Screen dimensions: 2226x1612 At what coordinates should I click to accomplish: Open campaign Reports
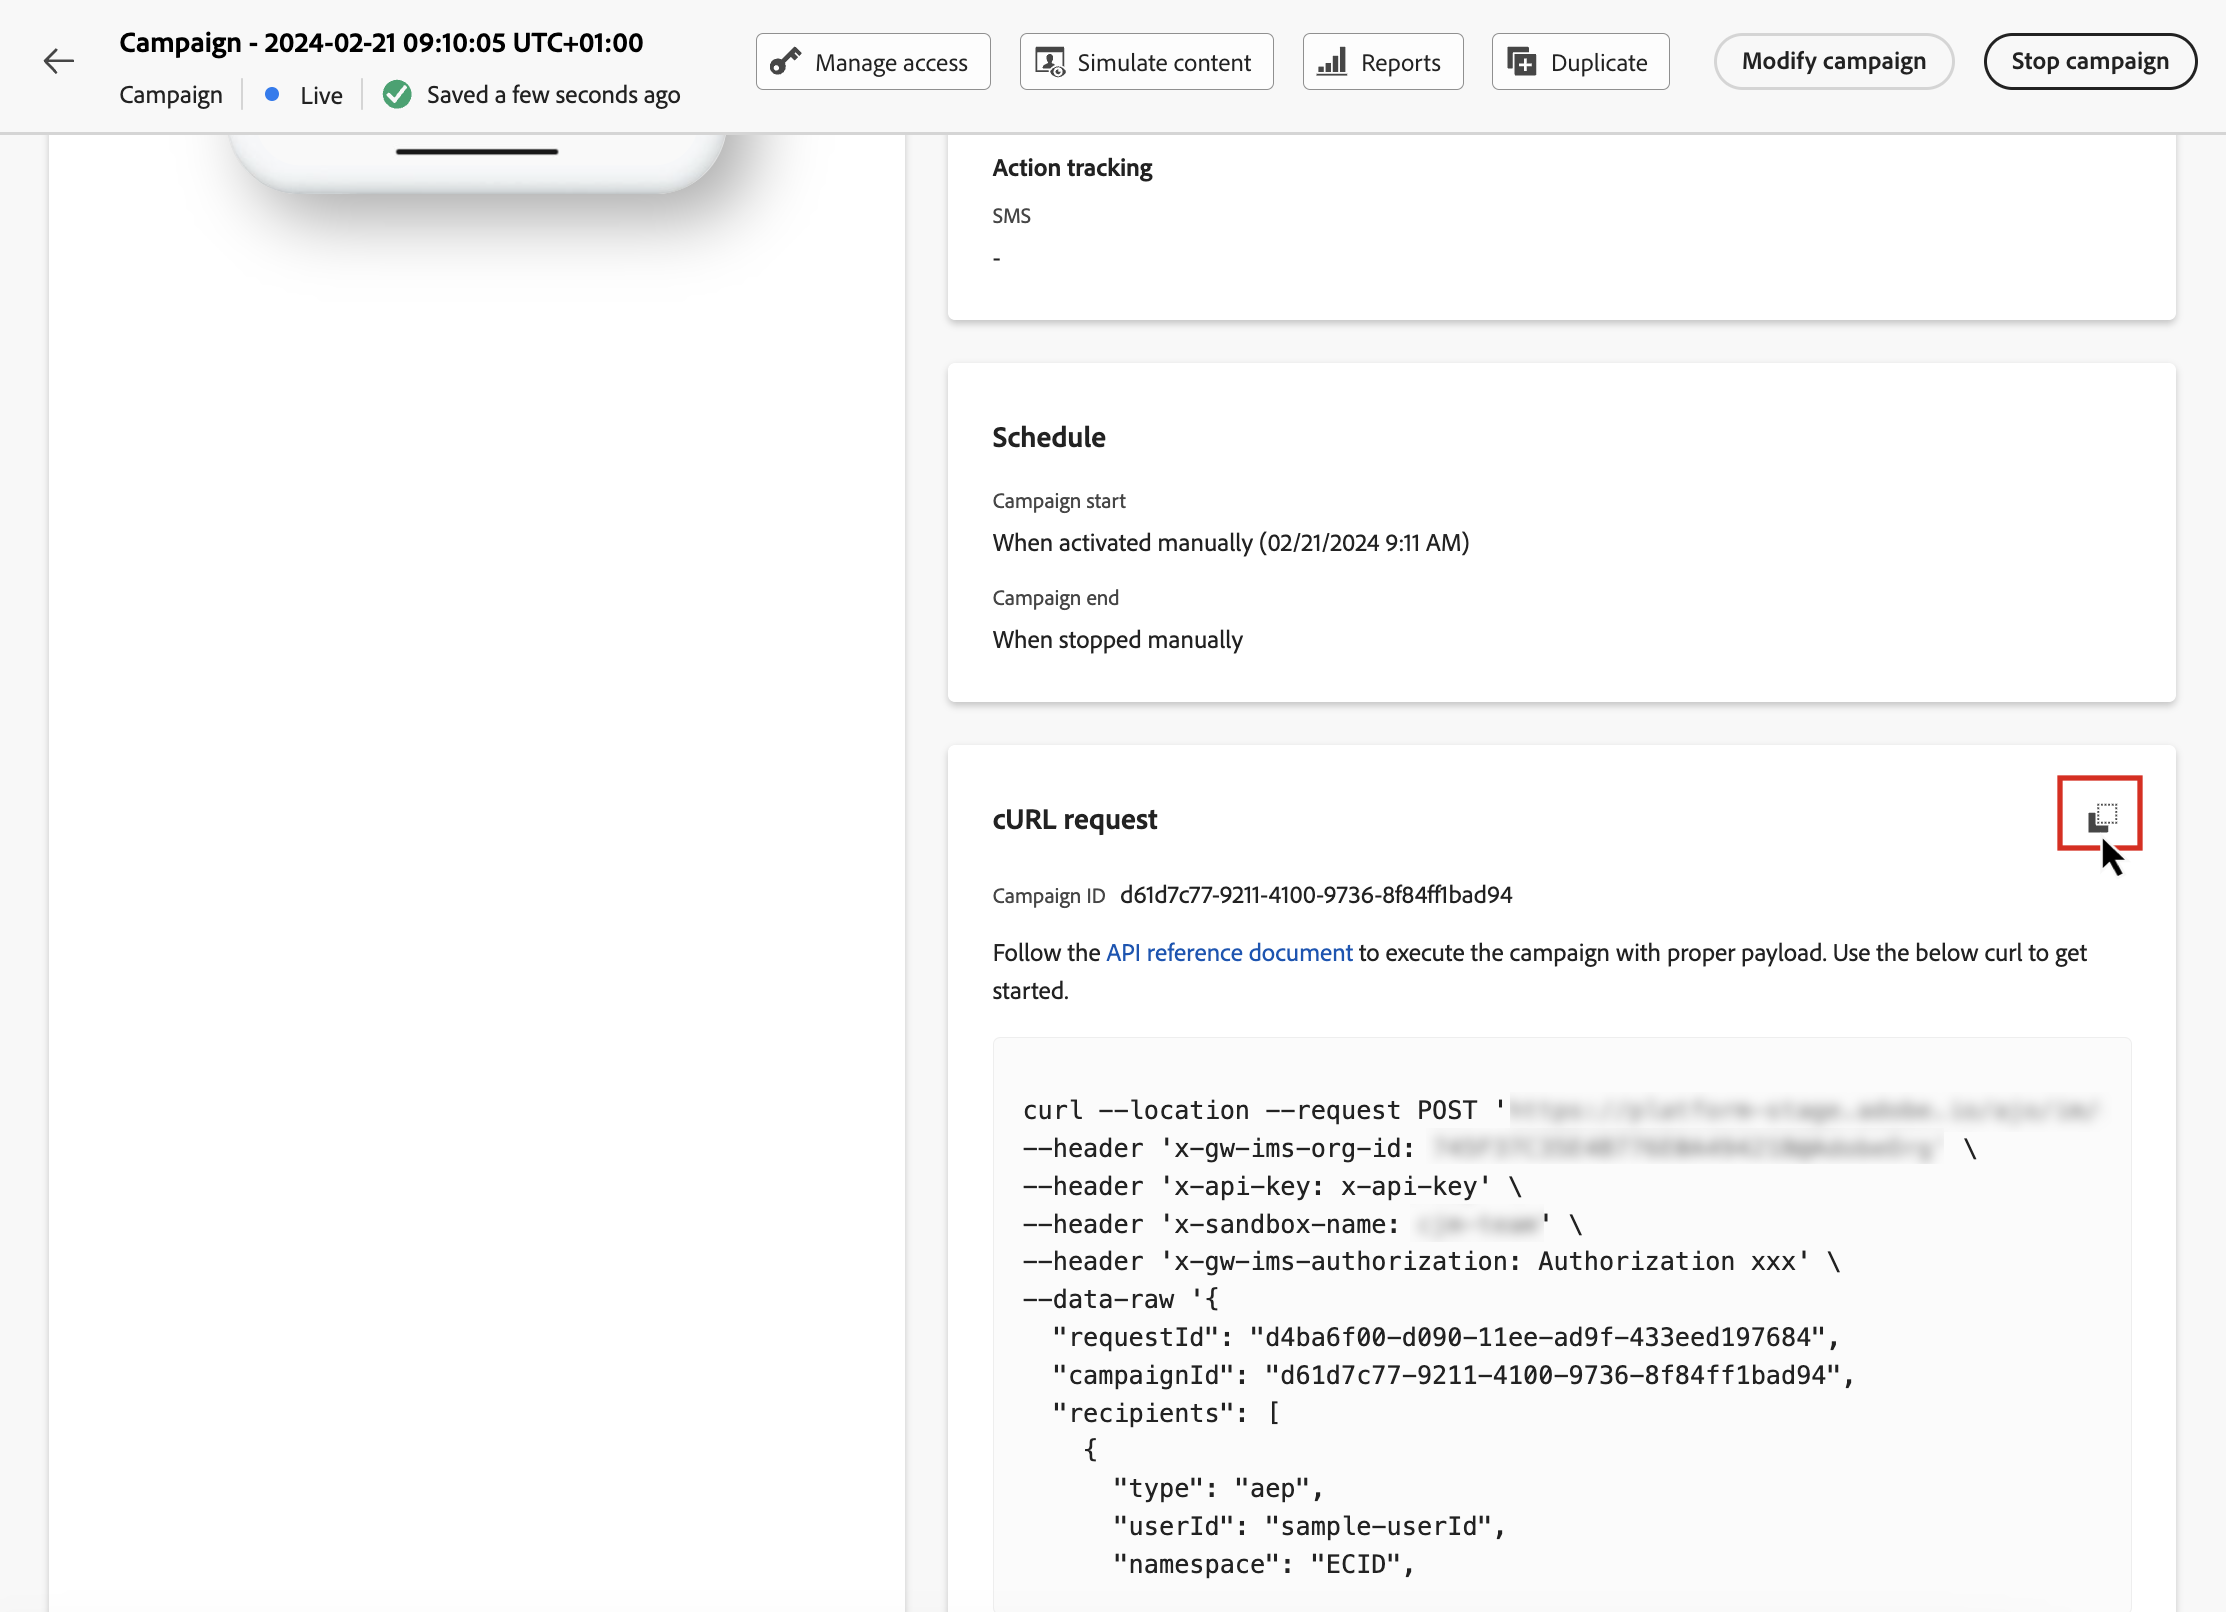pos(1383,62)
